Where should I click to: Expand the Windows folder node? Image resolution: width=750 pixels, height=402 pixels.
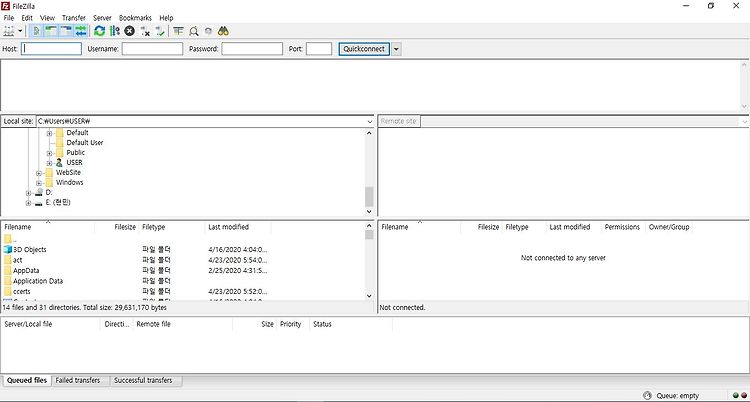[39, 183]
